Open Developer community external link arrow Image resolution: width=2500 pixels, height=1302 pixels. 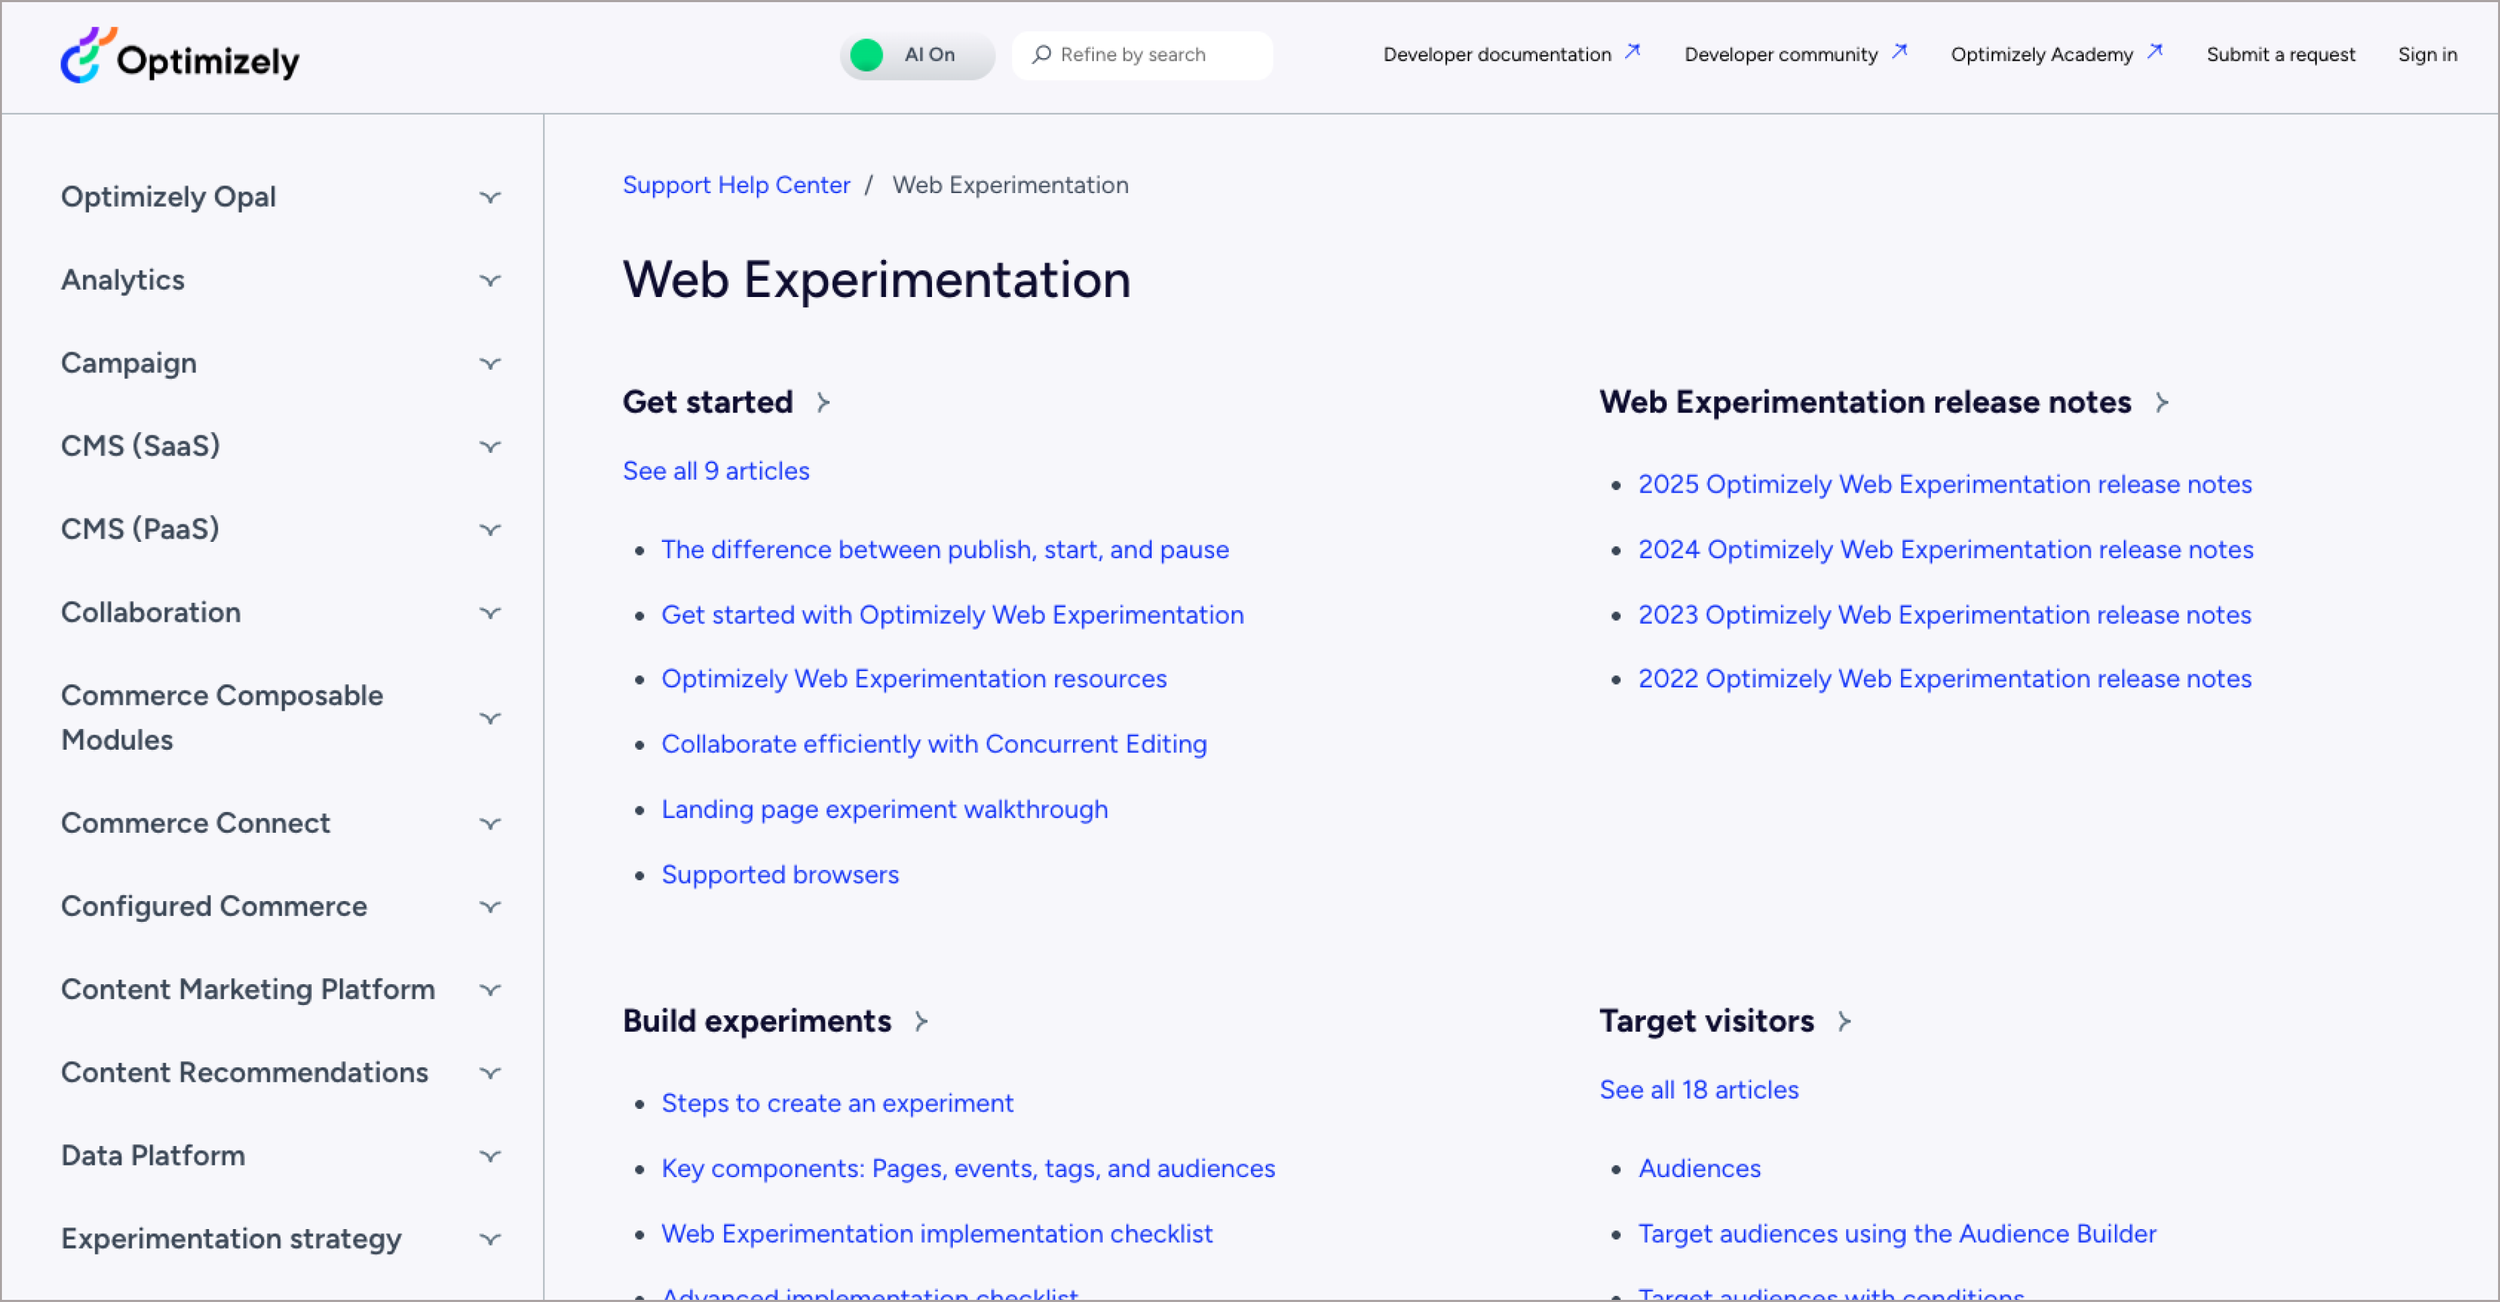(1899, 51)
